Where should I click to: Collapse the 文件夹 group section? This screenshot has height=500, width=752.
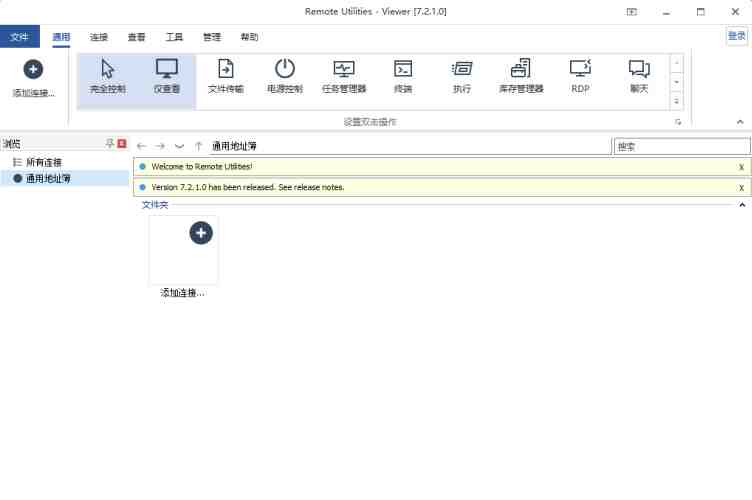(742, 205)
